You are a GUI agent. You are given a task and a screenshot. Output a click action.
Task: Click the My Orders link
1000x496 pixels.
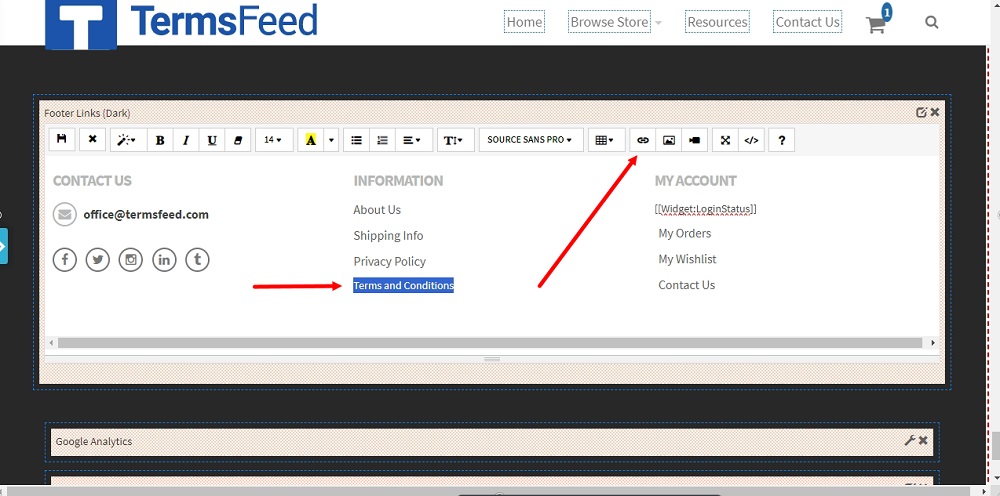[684, 233]
